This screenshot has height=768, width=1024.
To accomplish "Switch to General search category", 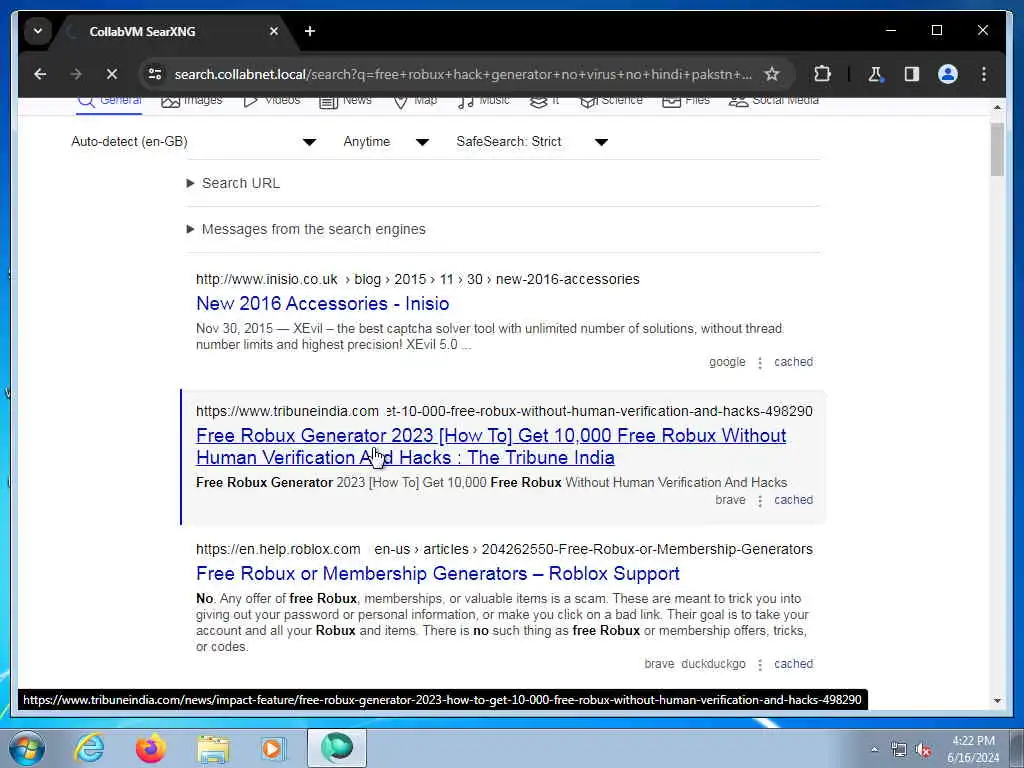I will coord(109,101).
